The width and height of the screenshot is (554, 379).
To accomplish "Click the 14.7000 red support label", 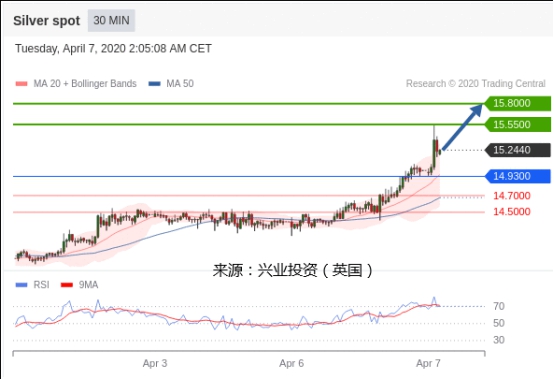I will point(512,196).
